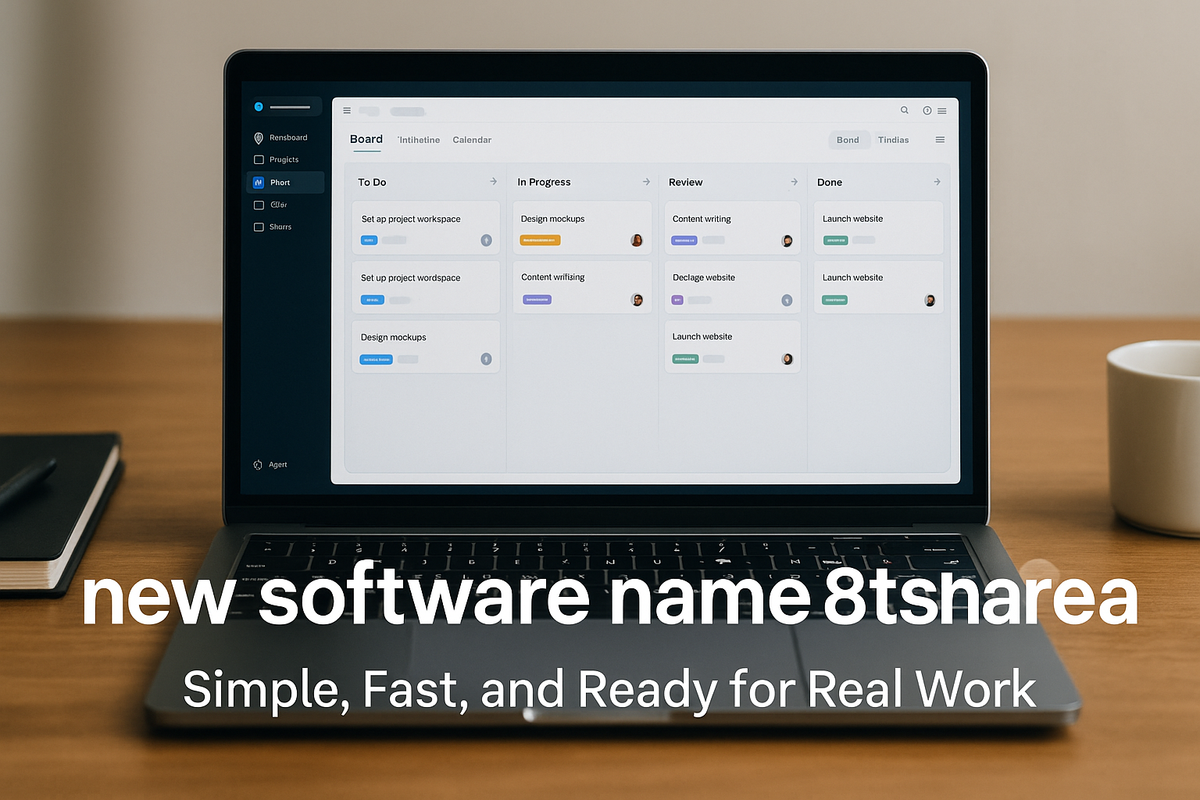Click the blue label swatch on Design mockups
The width and height of the screenshot is (1200, 800).
(x=377, y=359)
